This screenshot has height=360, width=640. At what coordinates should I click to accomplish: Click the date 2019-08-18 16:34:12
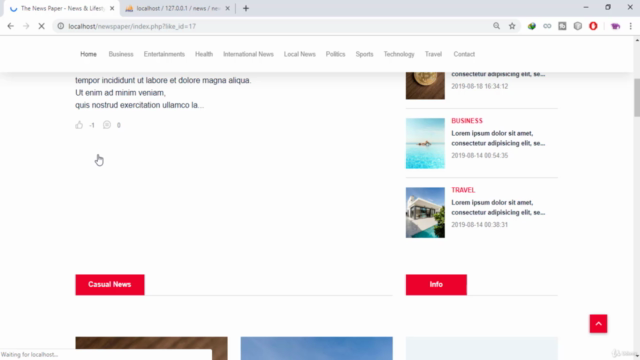pyautogui.click(x=480, y=86)
